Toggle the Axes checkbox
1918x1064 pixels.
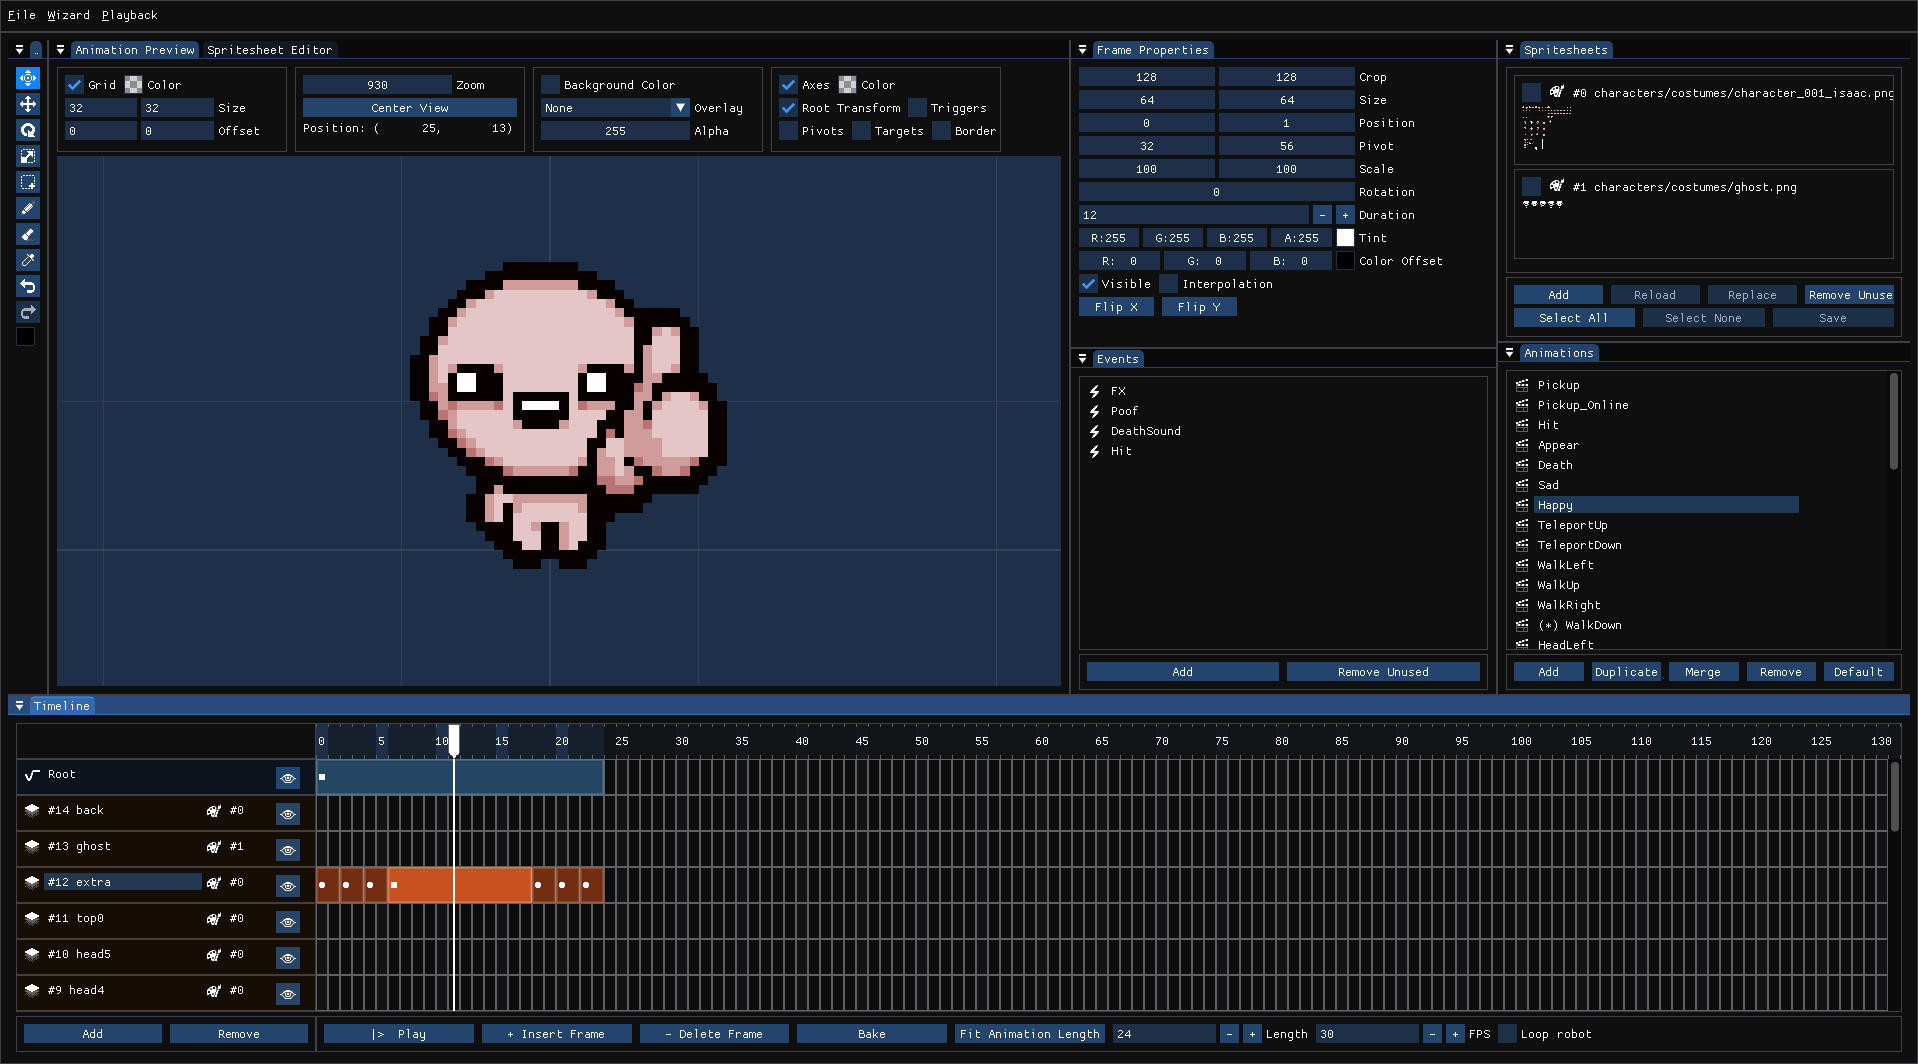(x=788, y=85)
